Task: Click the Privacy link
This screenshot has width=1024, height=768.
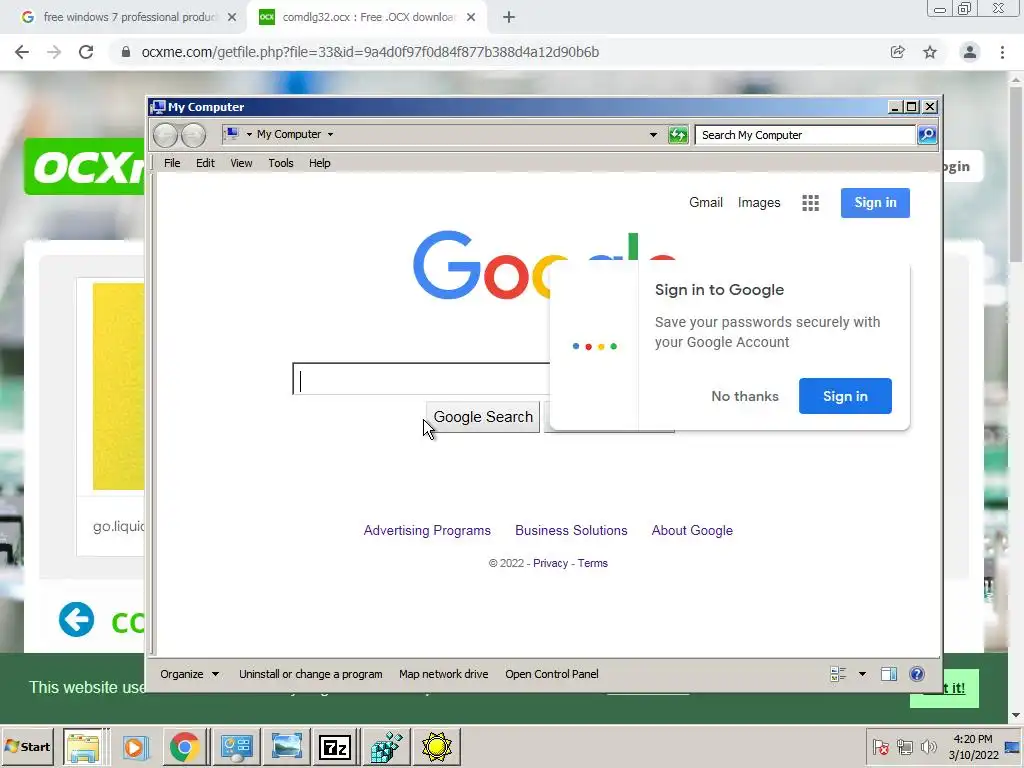Action: pos(551,563)
